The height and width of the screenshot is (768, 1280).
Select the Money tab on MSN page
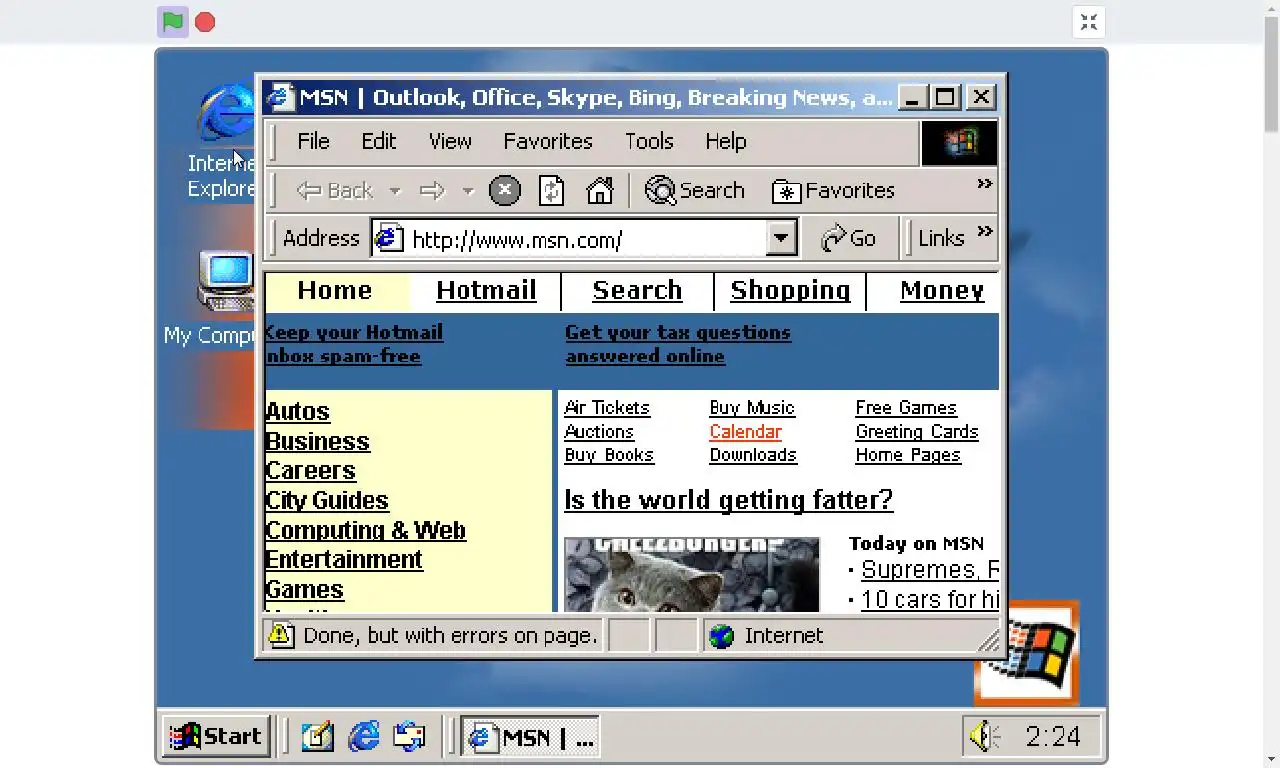[942, 290]
